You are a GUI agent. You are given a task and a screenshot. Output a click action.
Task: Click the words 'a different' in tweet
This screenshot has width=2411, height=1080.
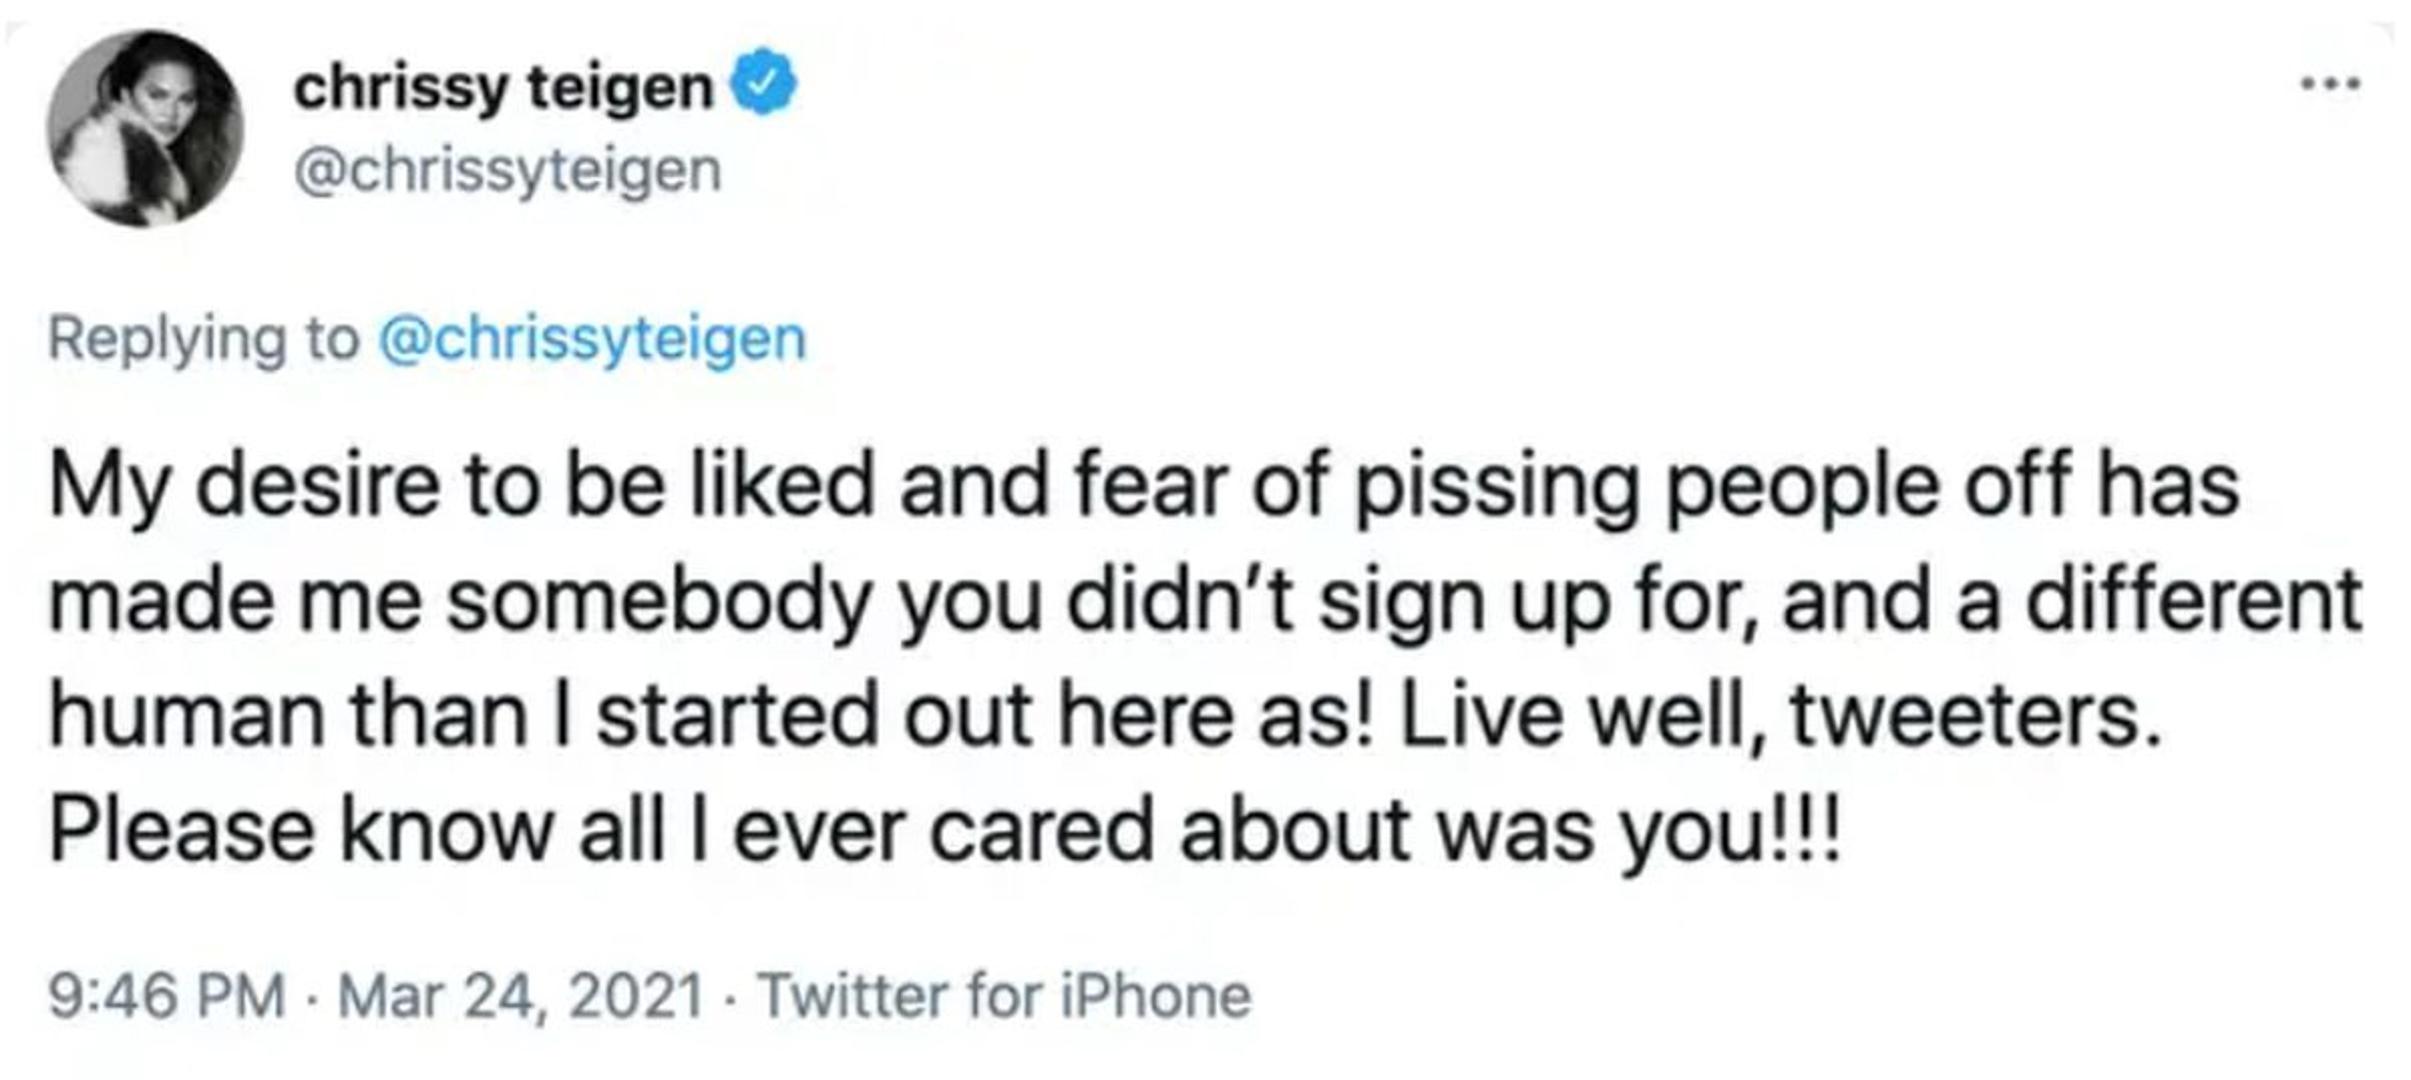(x=2158, y=602)
